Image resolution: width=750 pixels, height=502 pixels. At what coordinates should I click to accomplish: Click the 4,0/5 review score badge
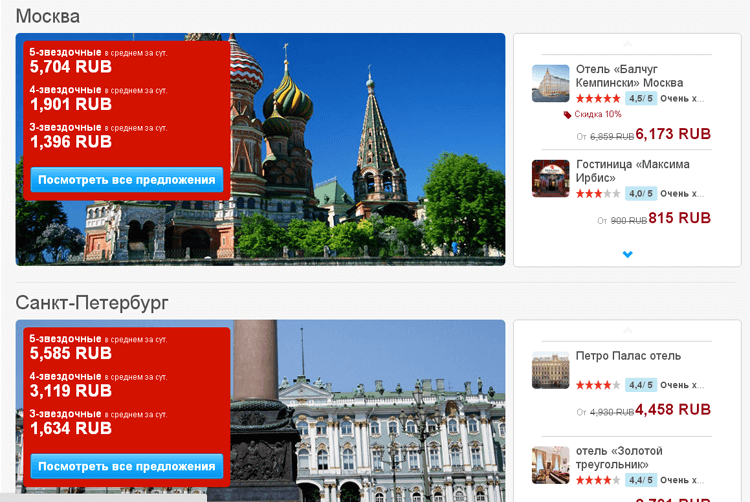click(x=641, y=194)
